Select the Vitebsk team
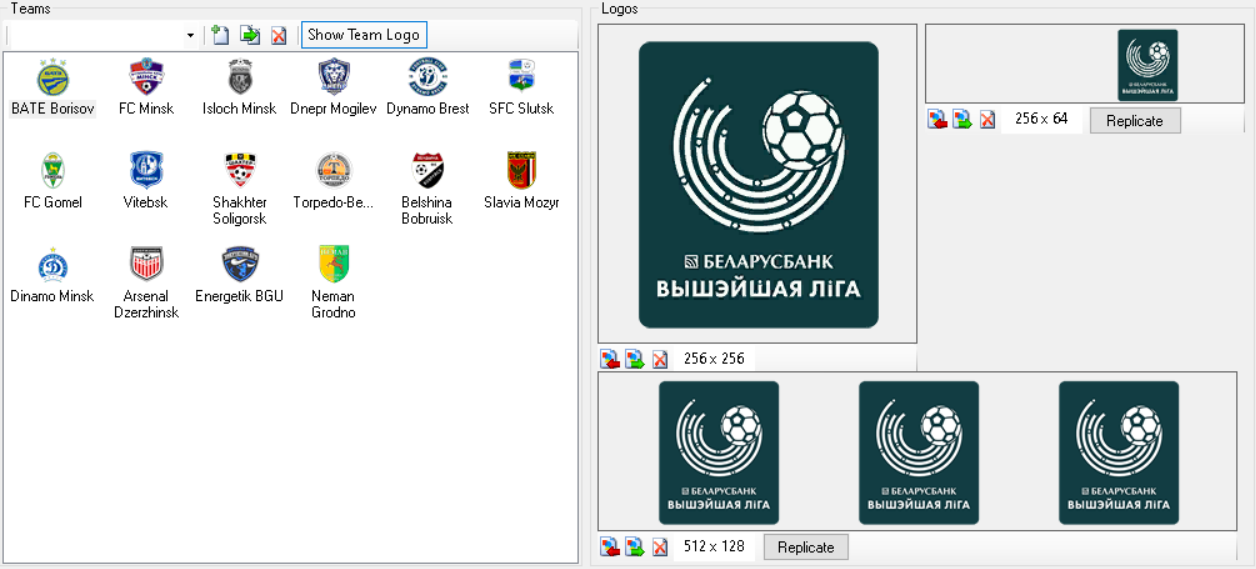 point(146,182)
